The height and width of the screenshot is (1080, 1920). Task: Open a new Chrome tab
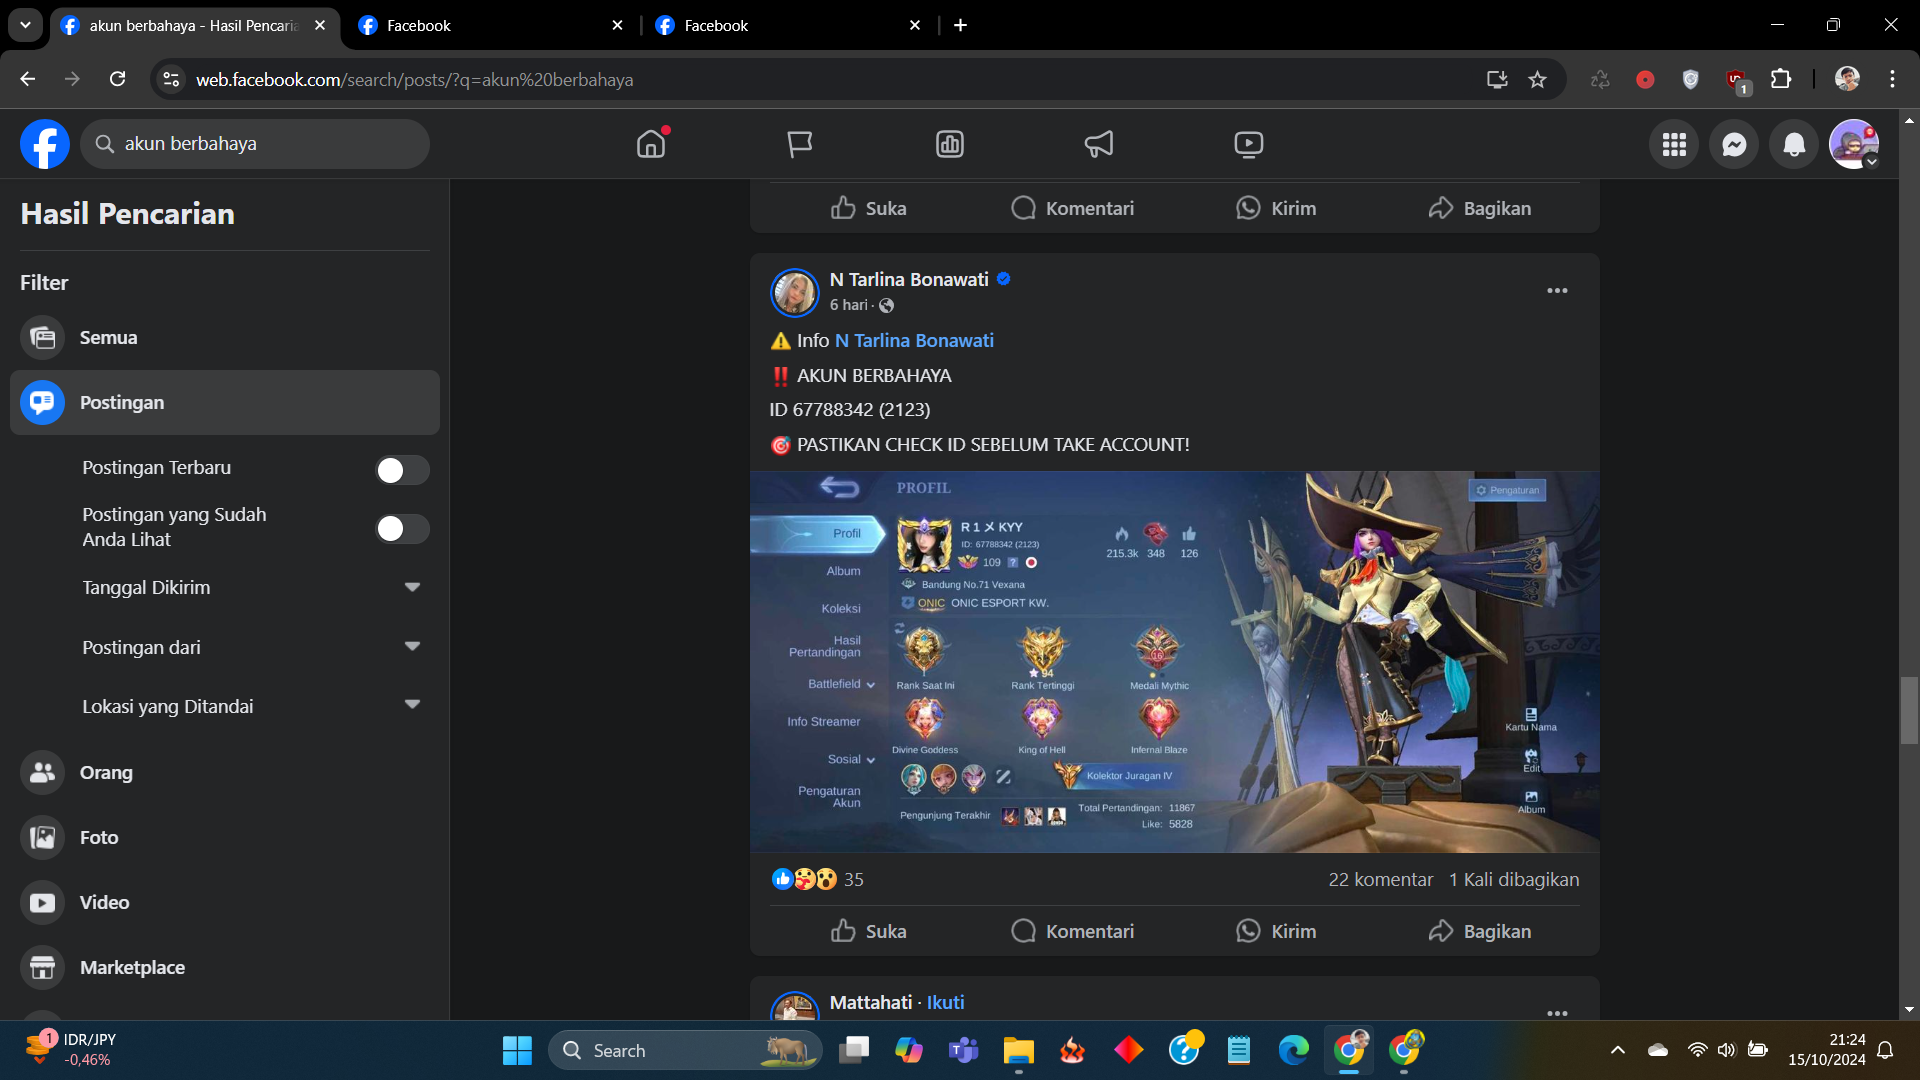[960, 25]
